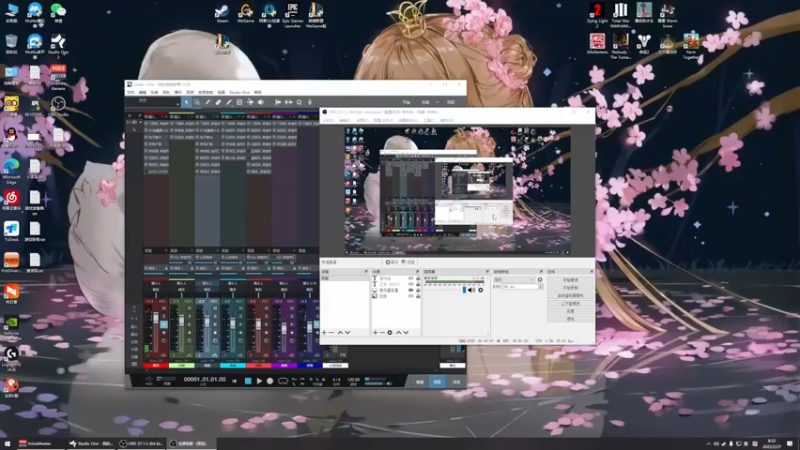Solo the purple mixer channel in Studio One
This screenshot has height=450, width=800.
292,316
